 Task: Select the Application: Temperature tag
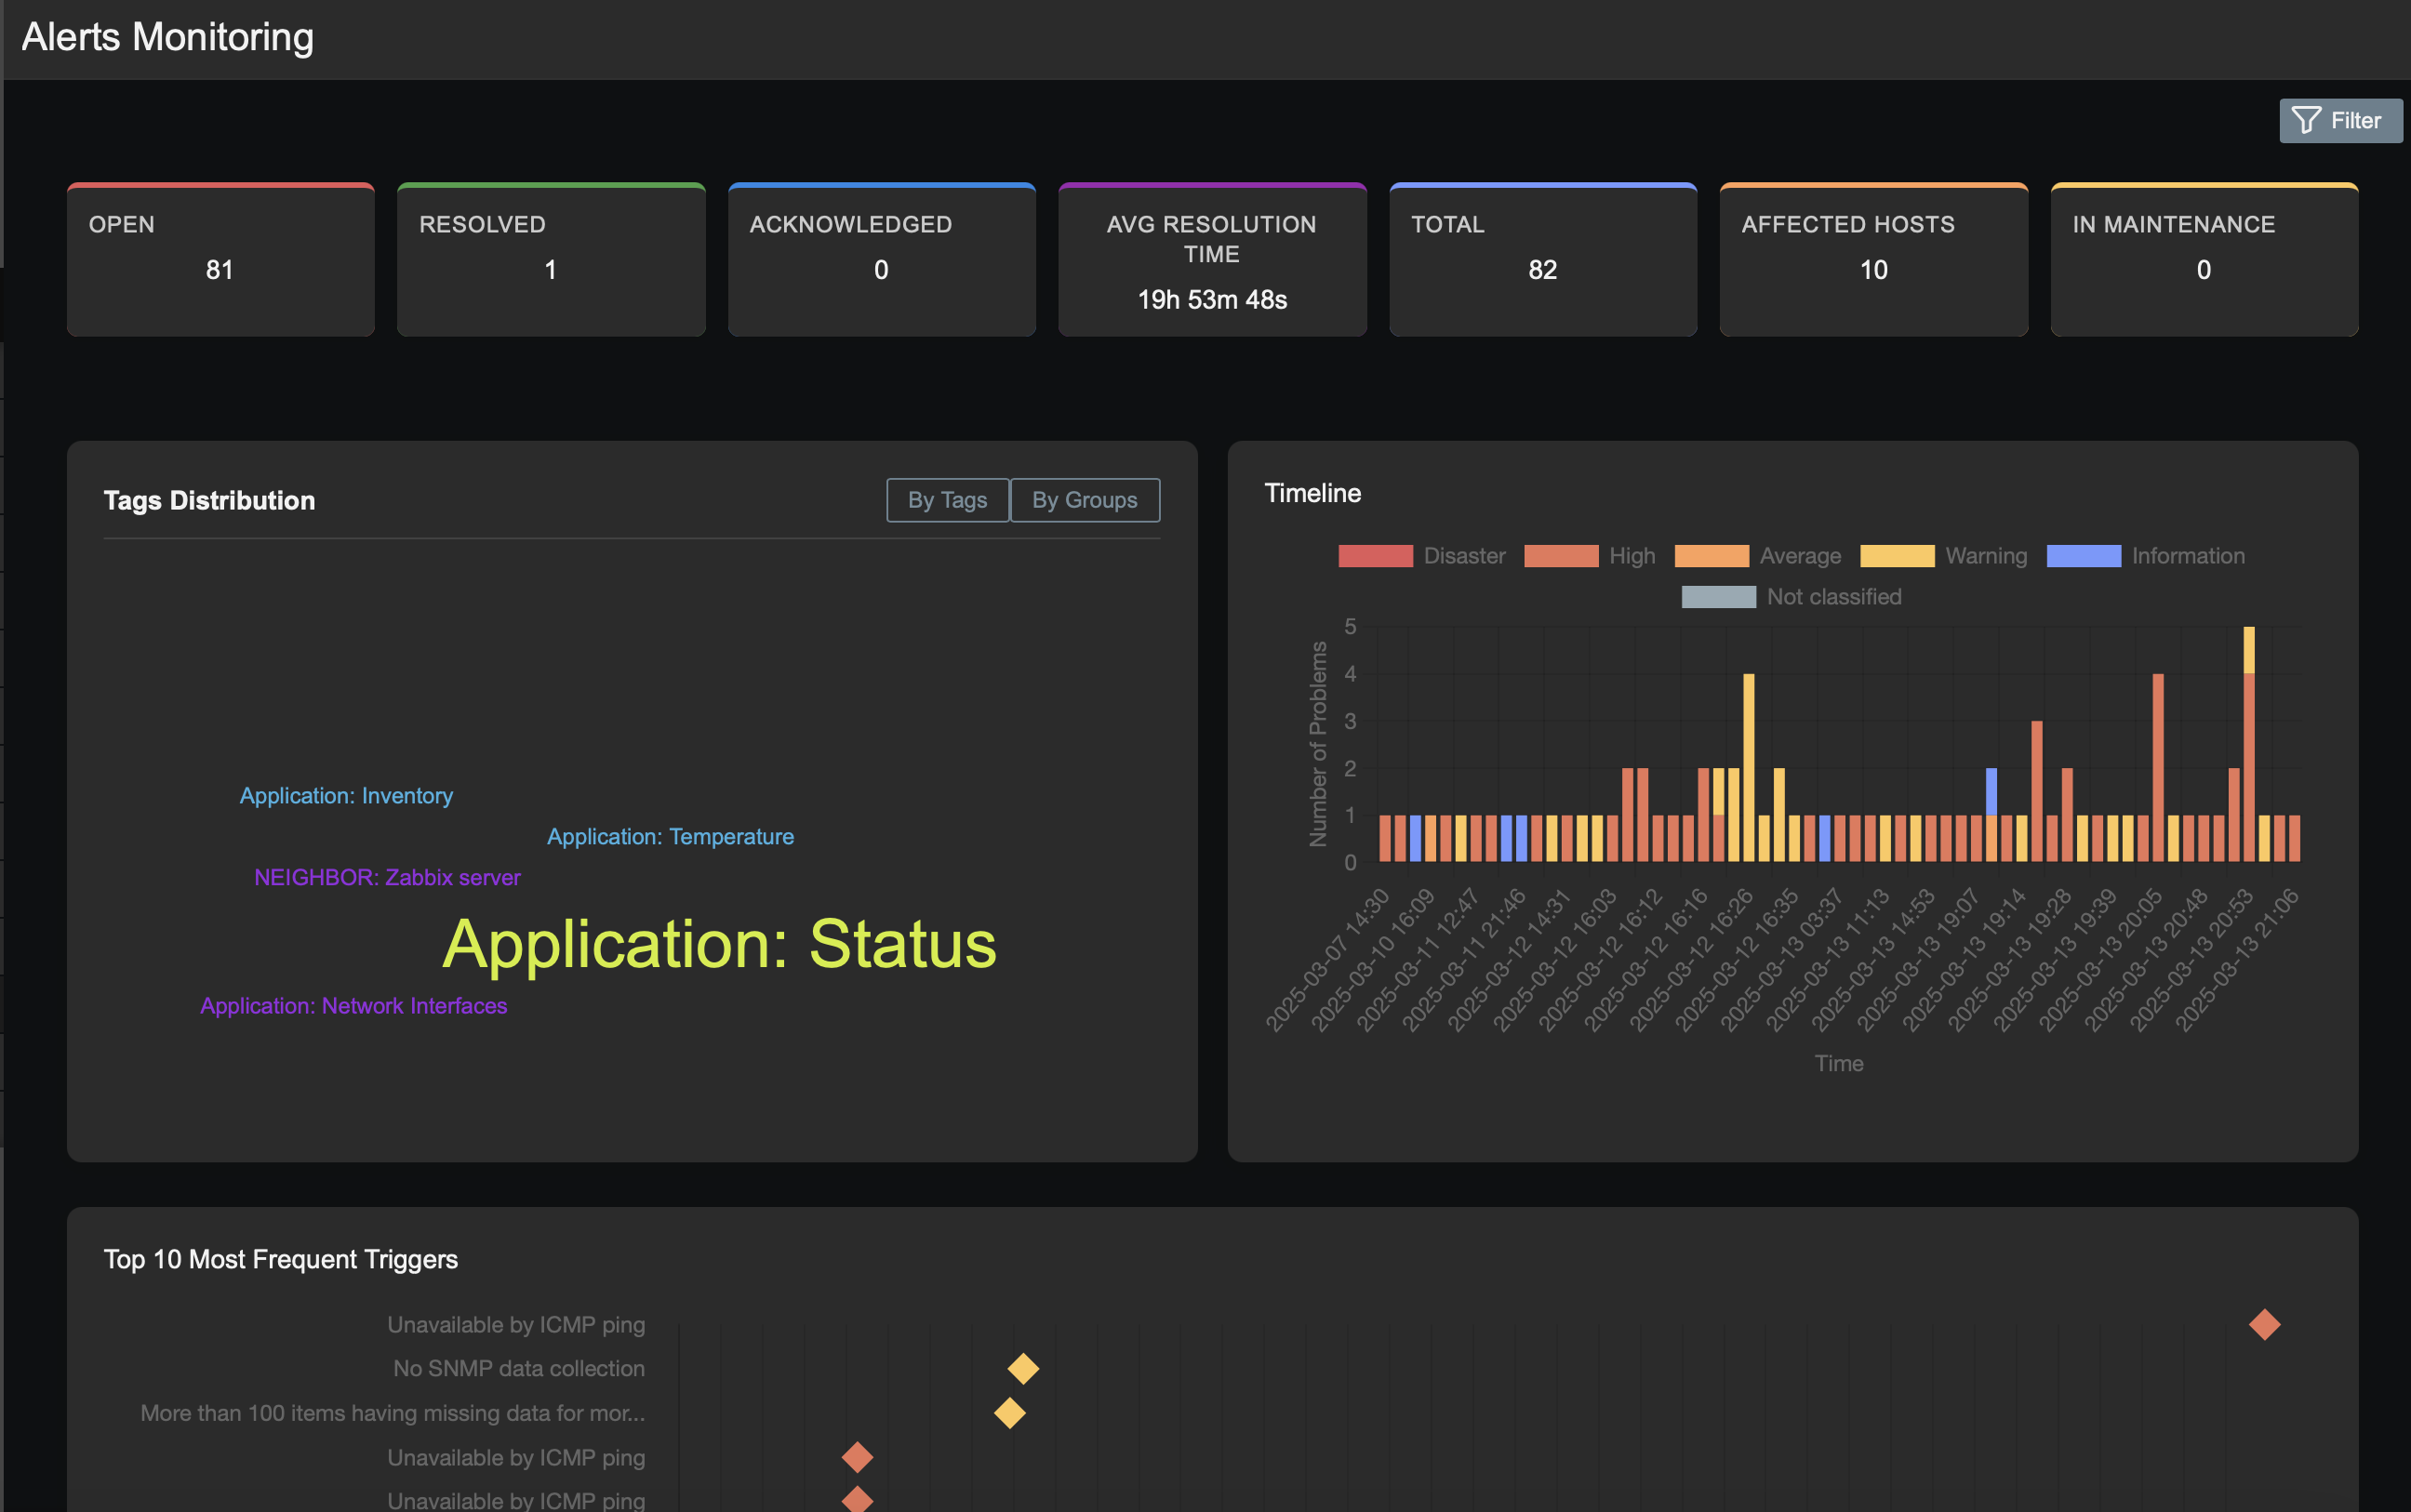pos(670,837)
